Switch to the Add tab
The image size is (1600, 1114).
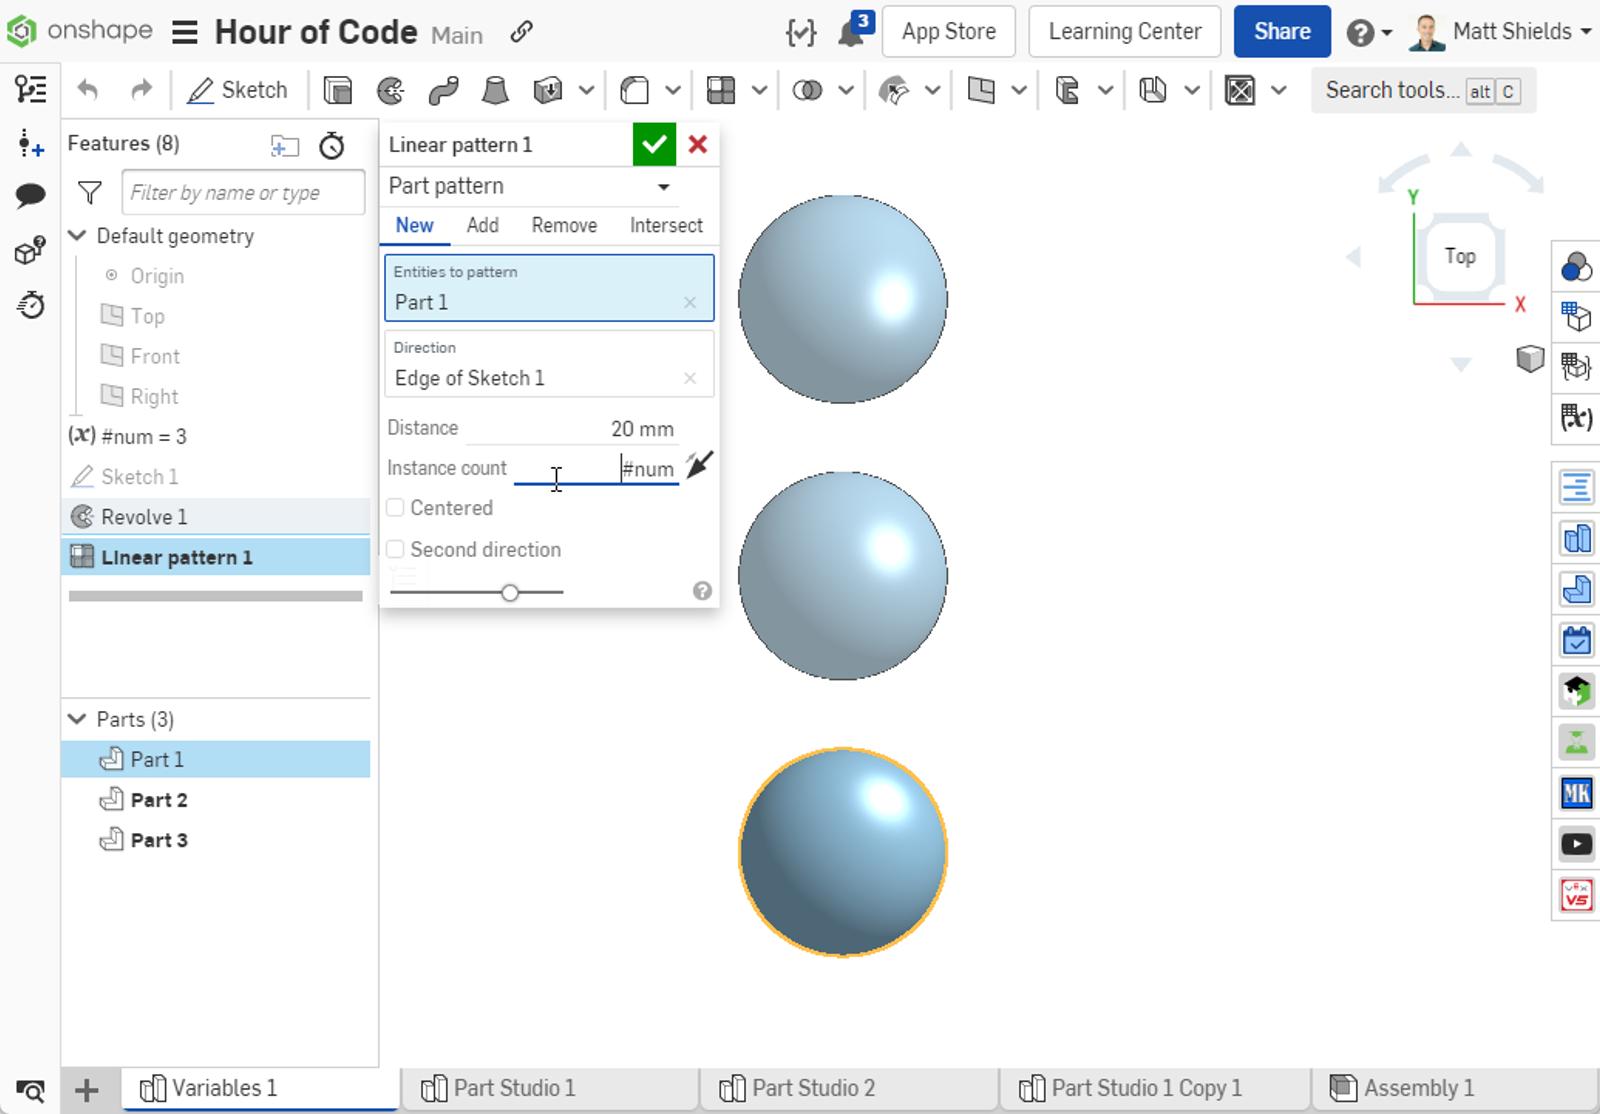(482, 225)
